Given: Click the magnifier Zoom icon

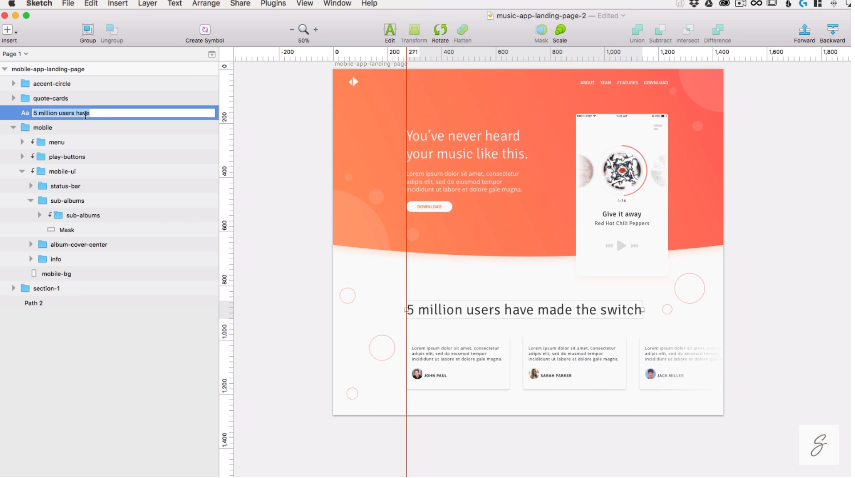Looking at the screenshot, I should 303,29.
